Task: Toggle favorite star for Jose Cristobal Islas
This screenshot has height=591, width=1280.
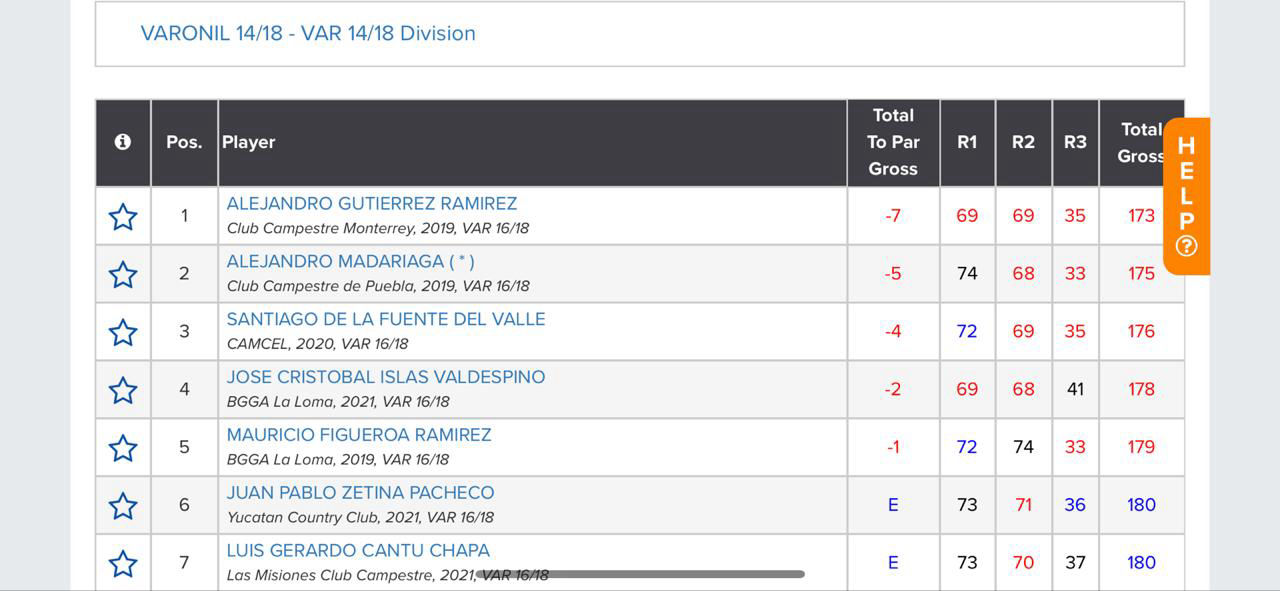Action: click(123, 390)
